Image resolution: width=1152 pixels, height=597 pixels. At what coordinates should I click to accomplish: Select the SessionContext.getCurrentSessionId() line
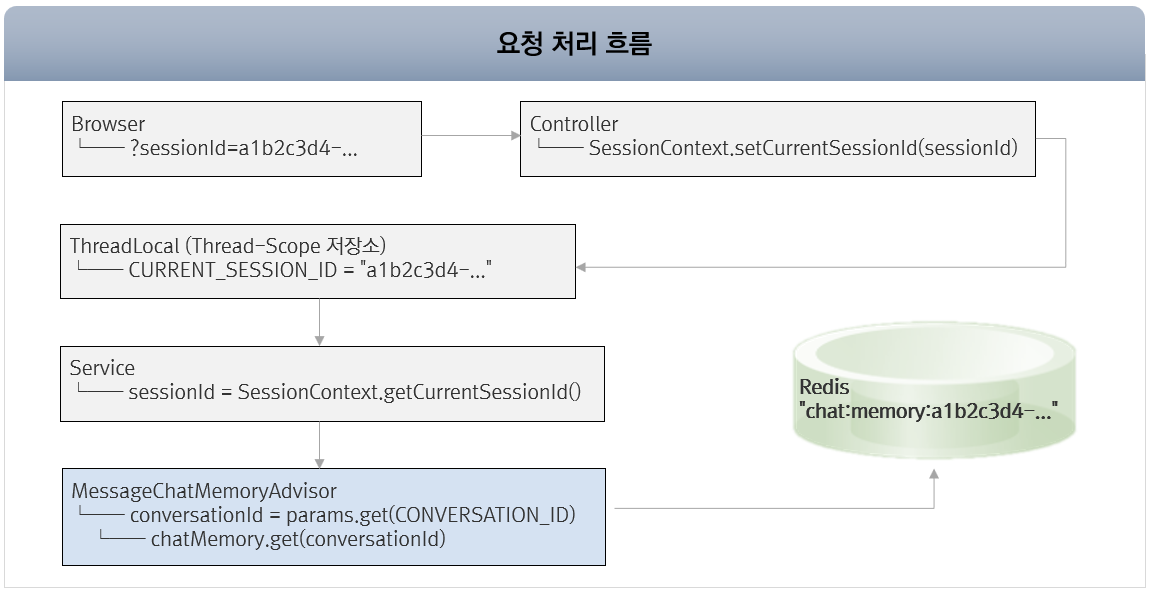(354, 393)
